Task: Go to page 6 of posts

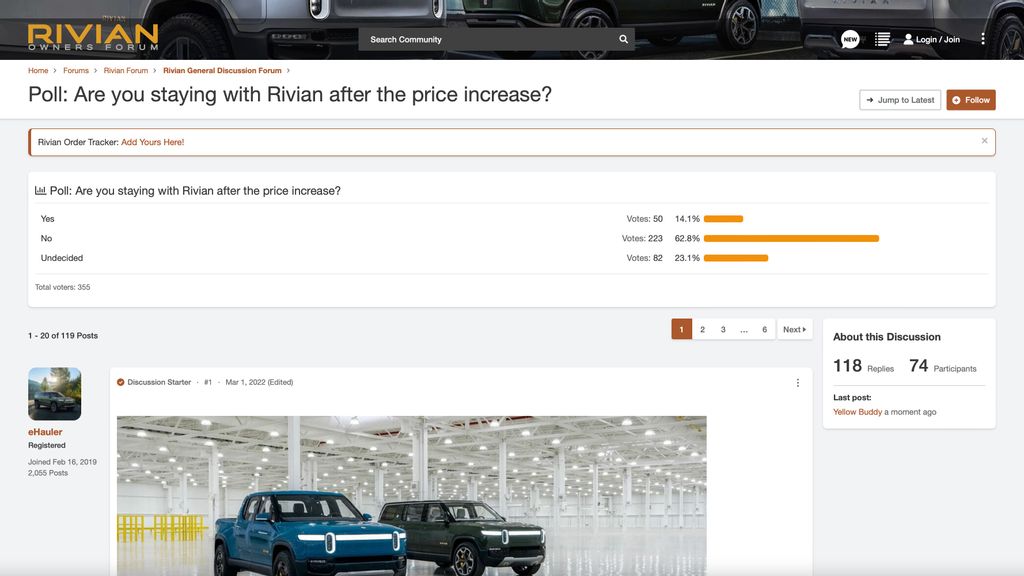Action: coord(764,329)
